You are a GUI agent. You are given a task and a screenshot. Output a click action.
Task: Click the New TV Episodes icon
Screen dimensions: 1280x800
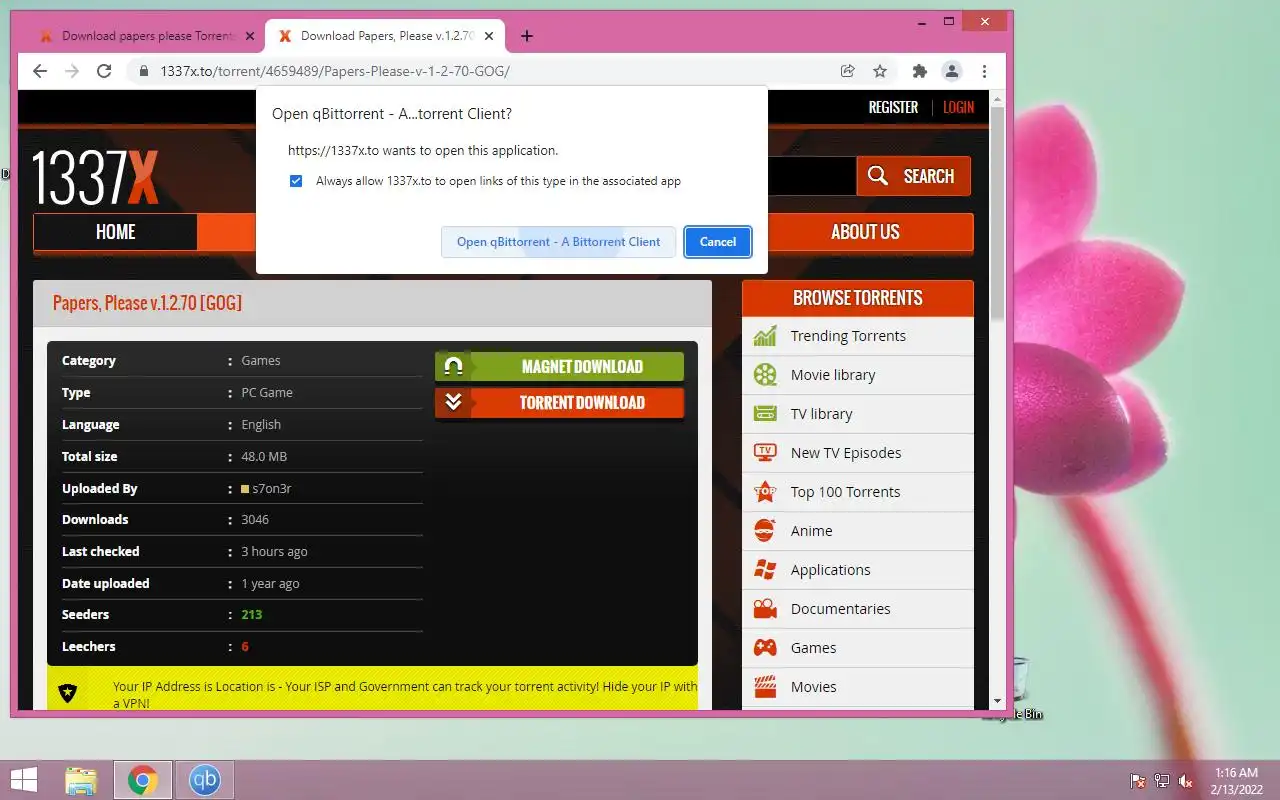pos(765,453)
